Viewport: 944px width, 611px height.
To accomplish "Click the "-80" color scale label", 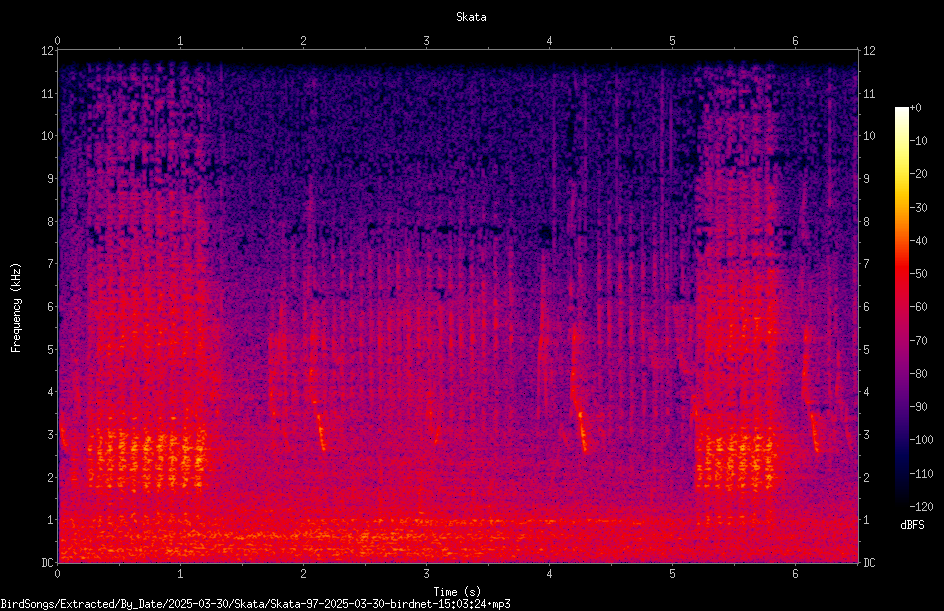I will [x=918, y=374].
